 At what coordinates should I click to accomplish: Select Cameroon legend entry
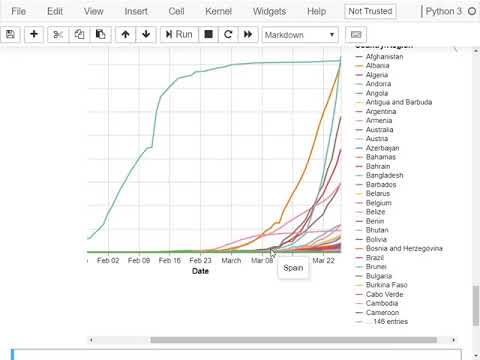click(382, 313)
